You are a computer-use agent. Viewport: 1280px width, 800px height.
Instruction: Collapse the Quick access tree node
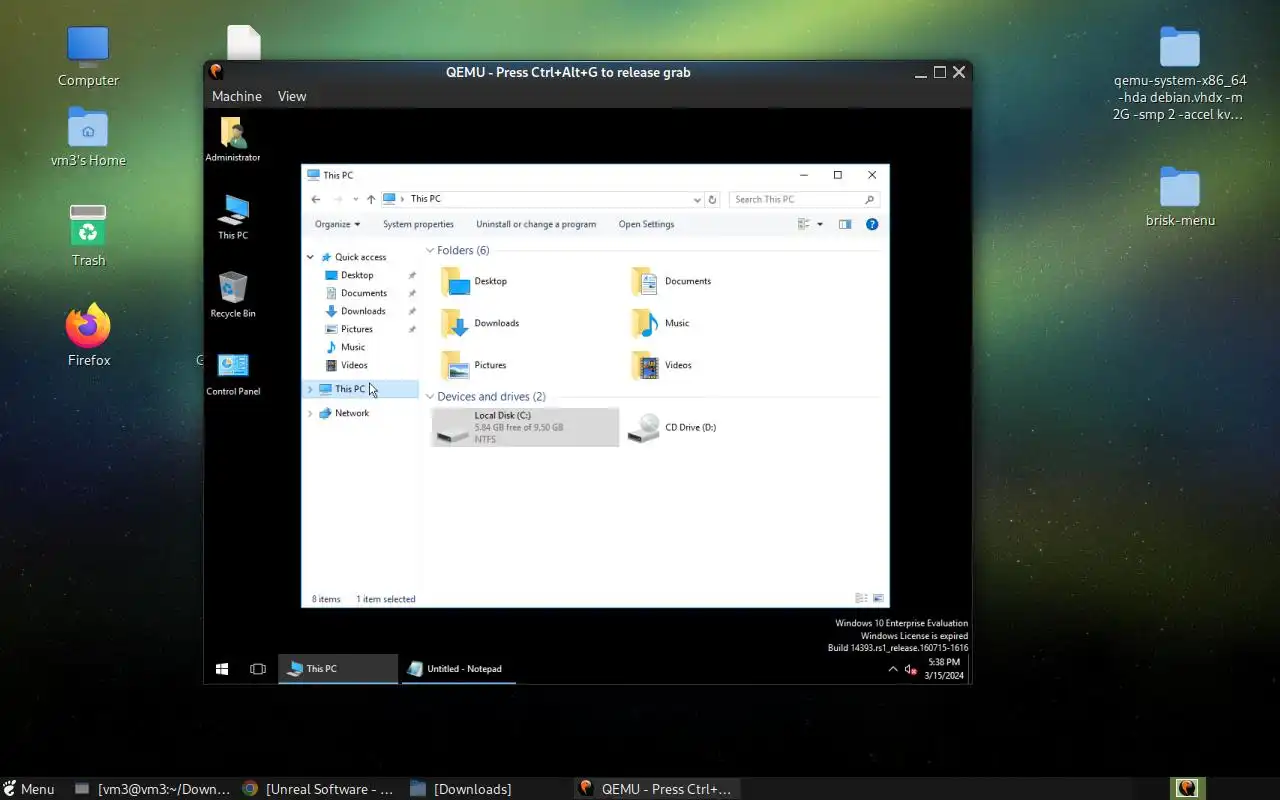pos(310,257)
